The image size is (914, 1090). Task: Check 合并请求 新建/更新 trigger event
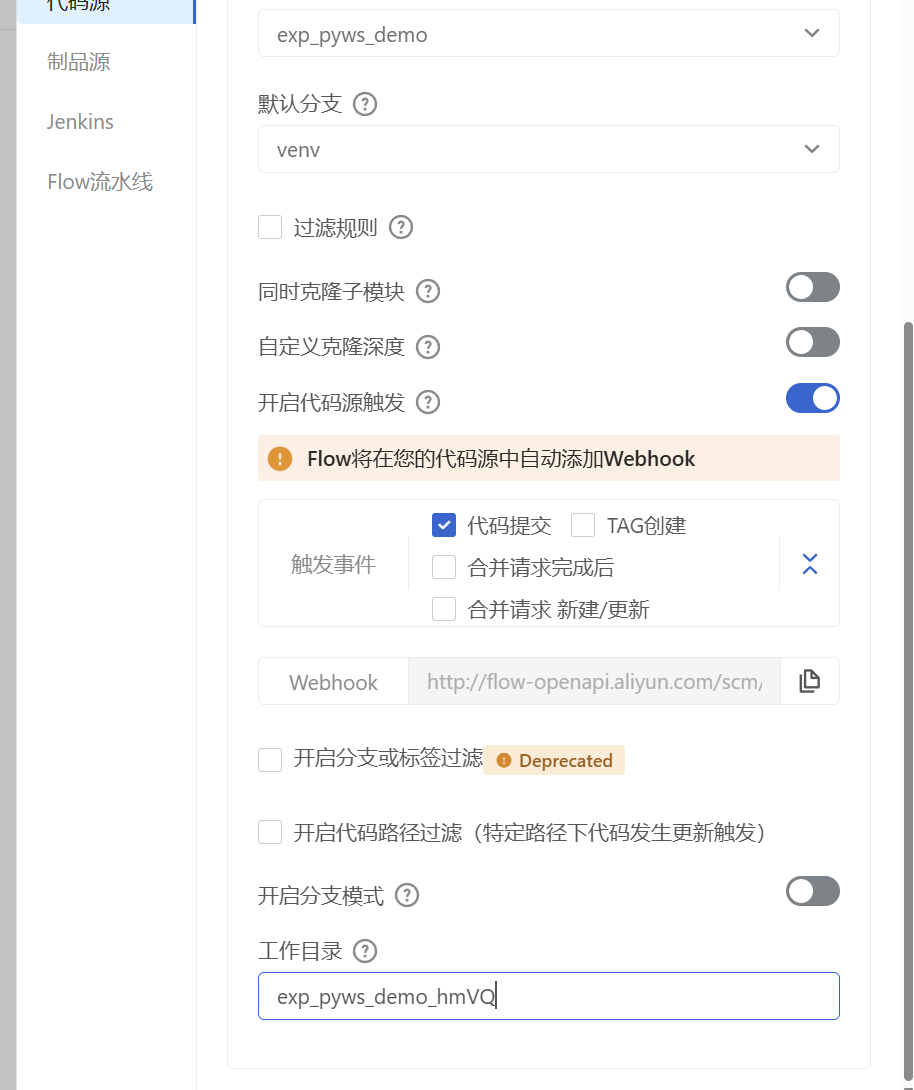pyautogui.click(x=444, y=609)
